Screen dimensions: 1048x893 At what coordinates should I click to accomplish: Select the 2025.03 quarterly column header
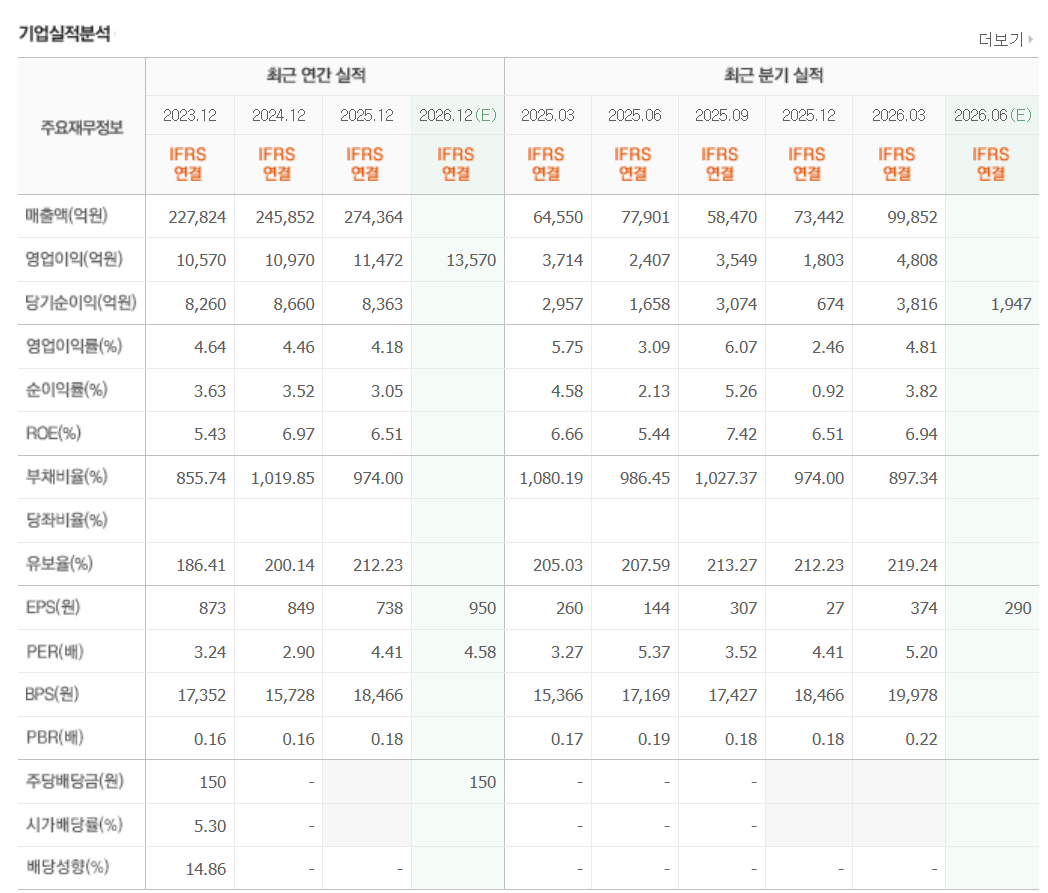point(547,116)
